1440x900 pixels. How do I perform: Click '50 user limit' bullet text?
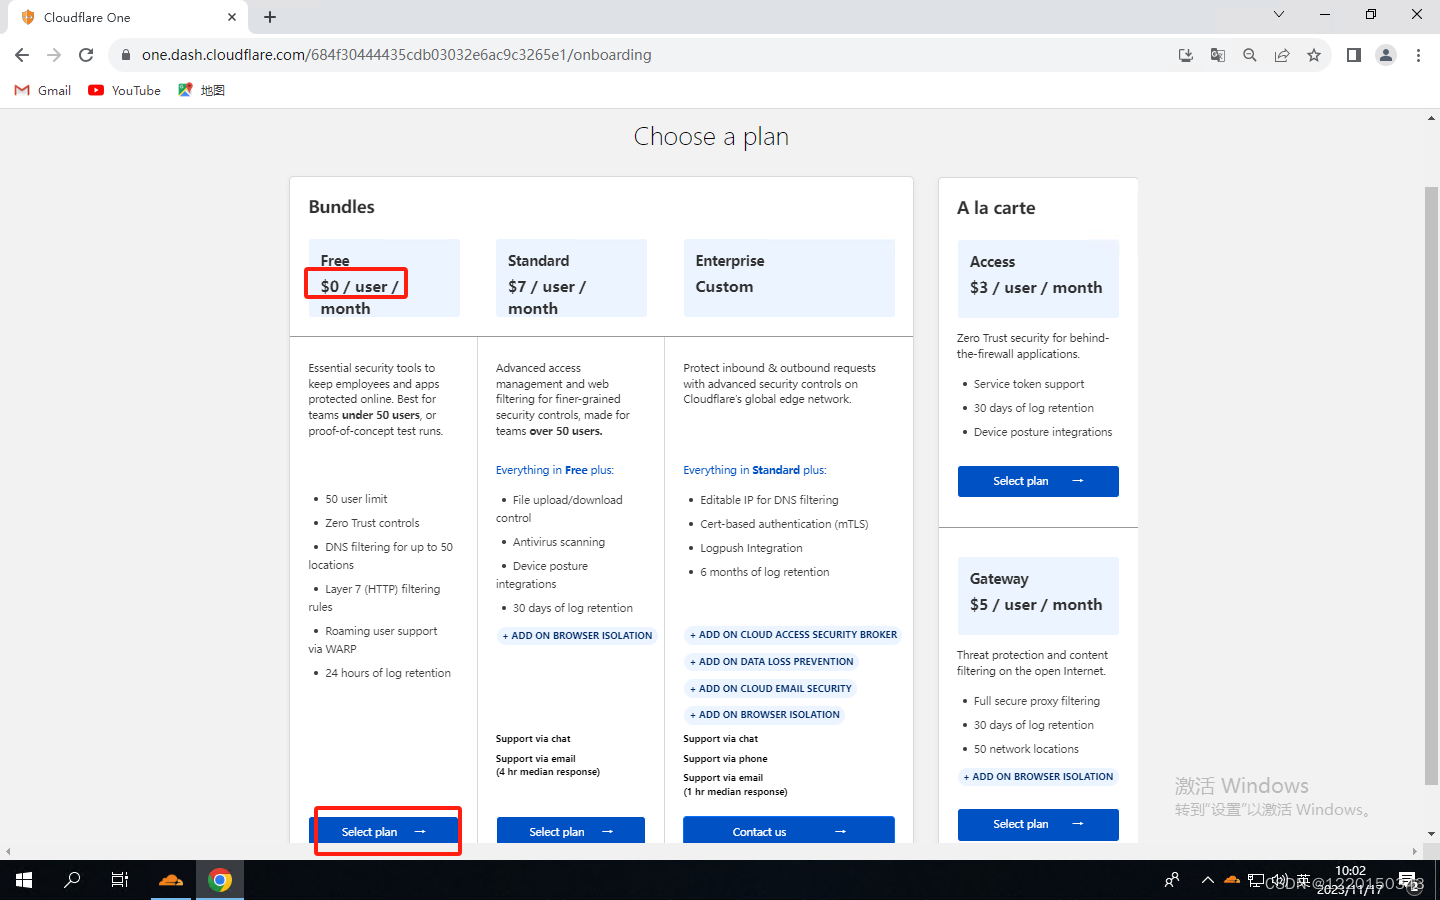pyautogui.click(x=356, y=499)
